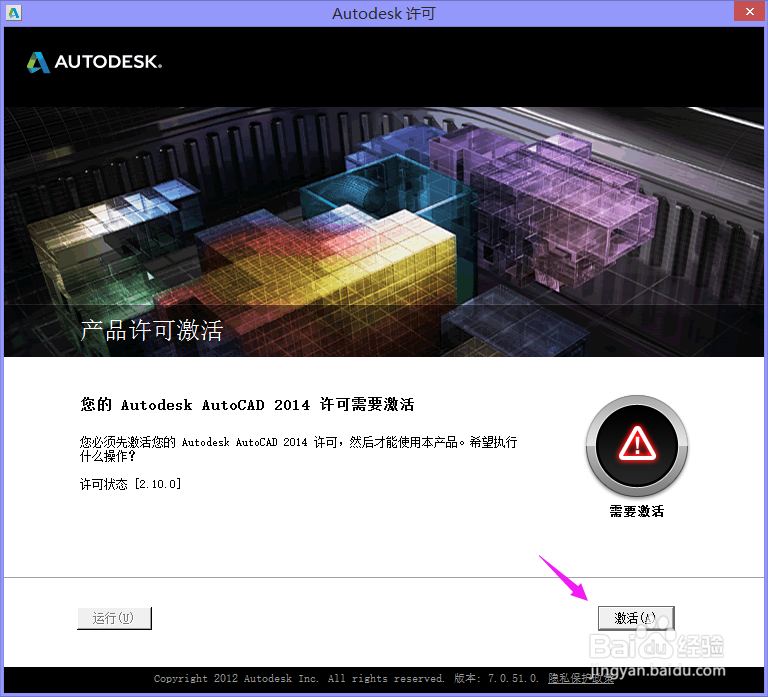Click the Autodesk 许可 window title
768x697 pixels.
[x=384, y=13]
